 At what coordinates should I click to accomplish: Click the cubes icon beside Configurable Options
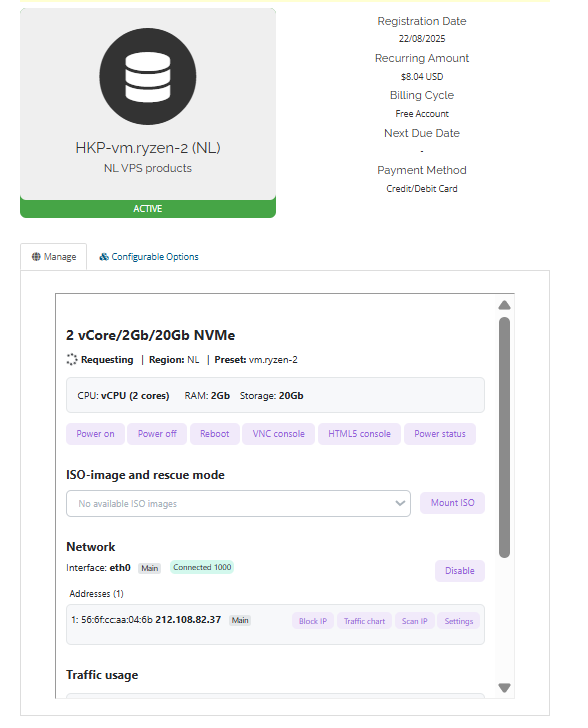tap(104, 257)
